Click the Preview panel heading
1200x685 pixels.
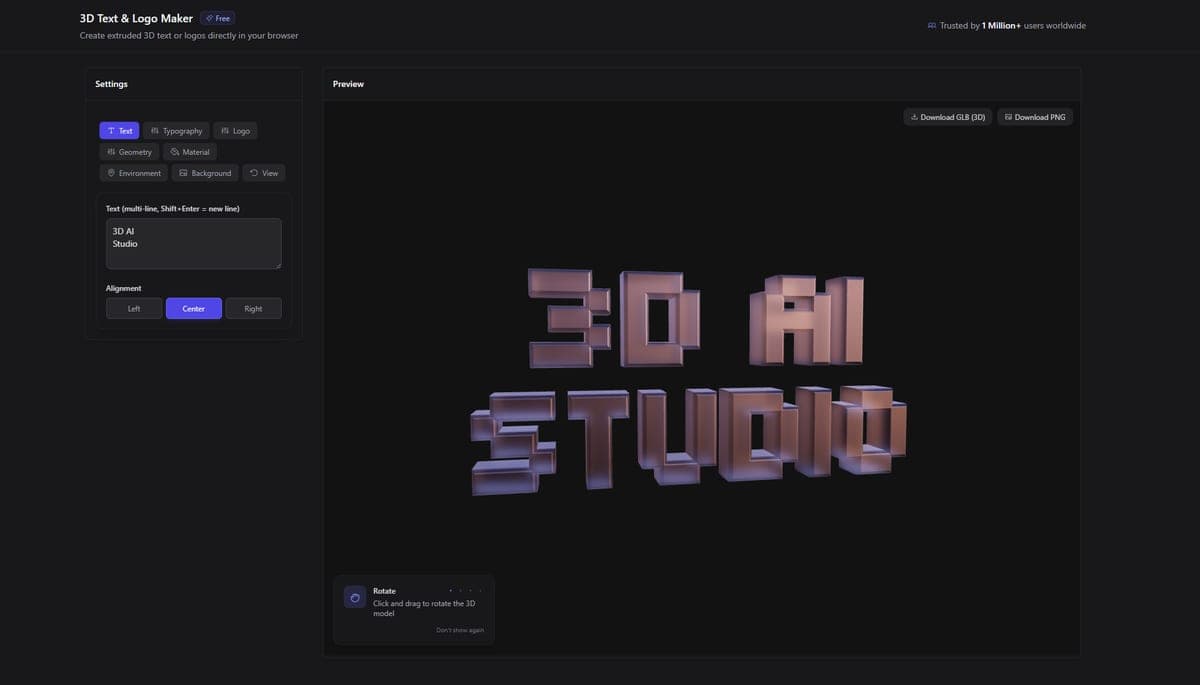348,84
